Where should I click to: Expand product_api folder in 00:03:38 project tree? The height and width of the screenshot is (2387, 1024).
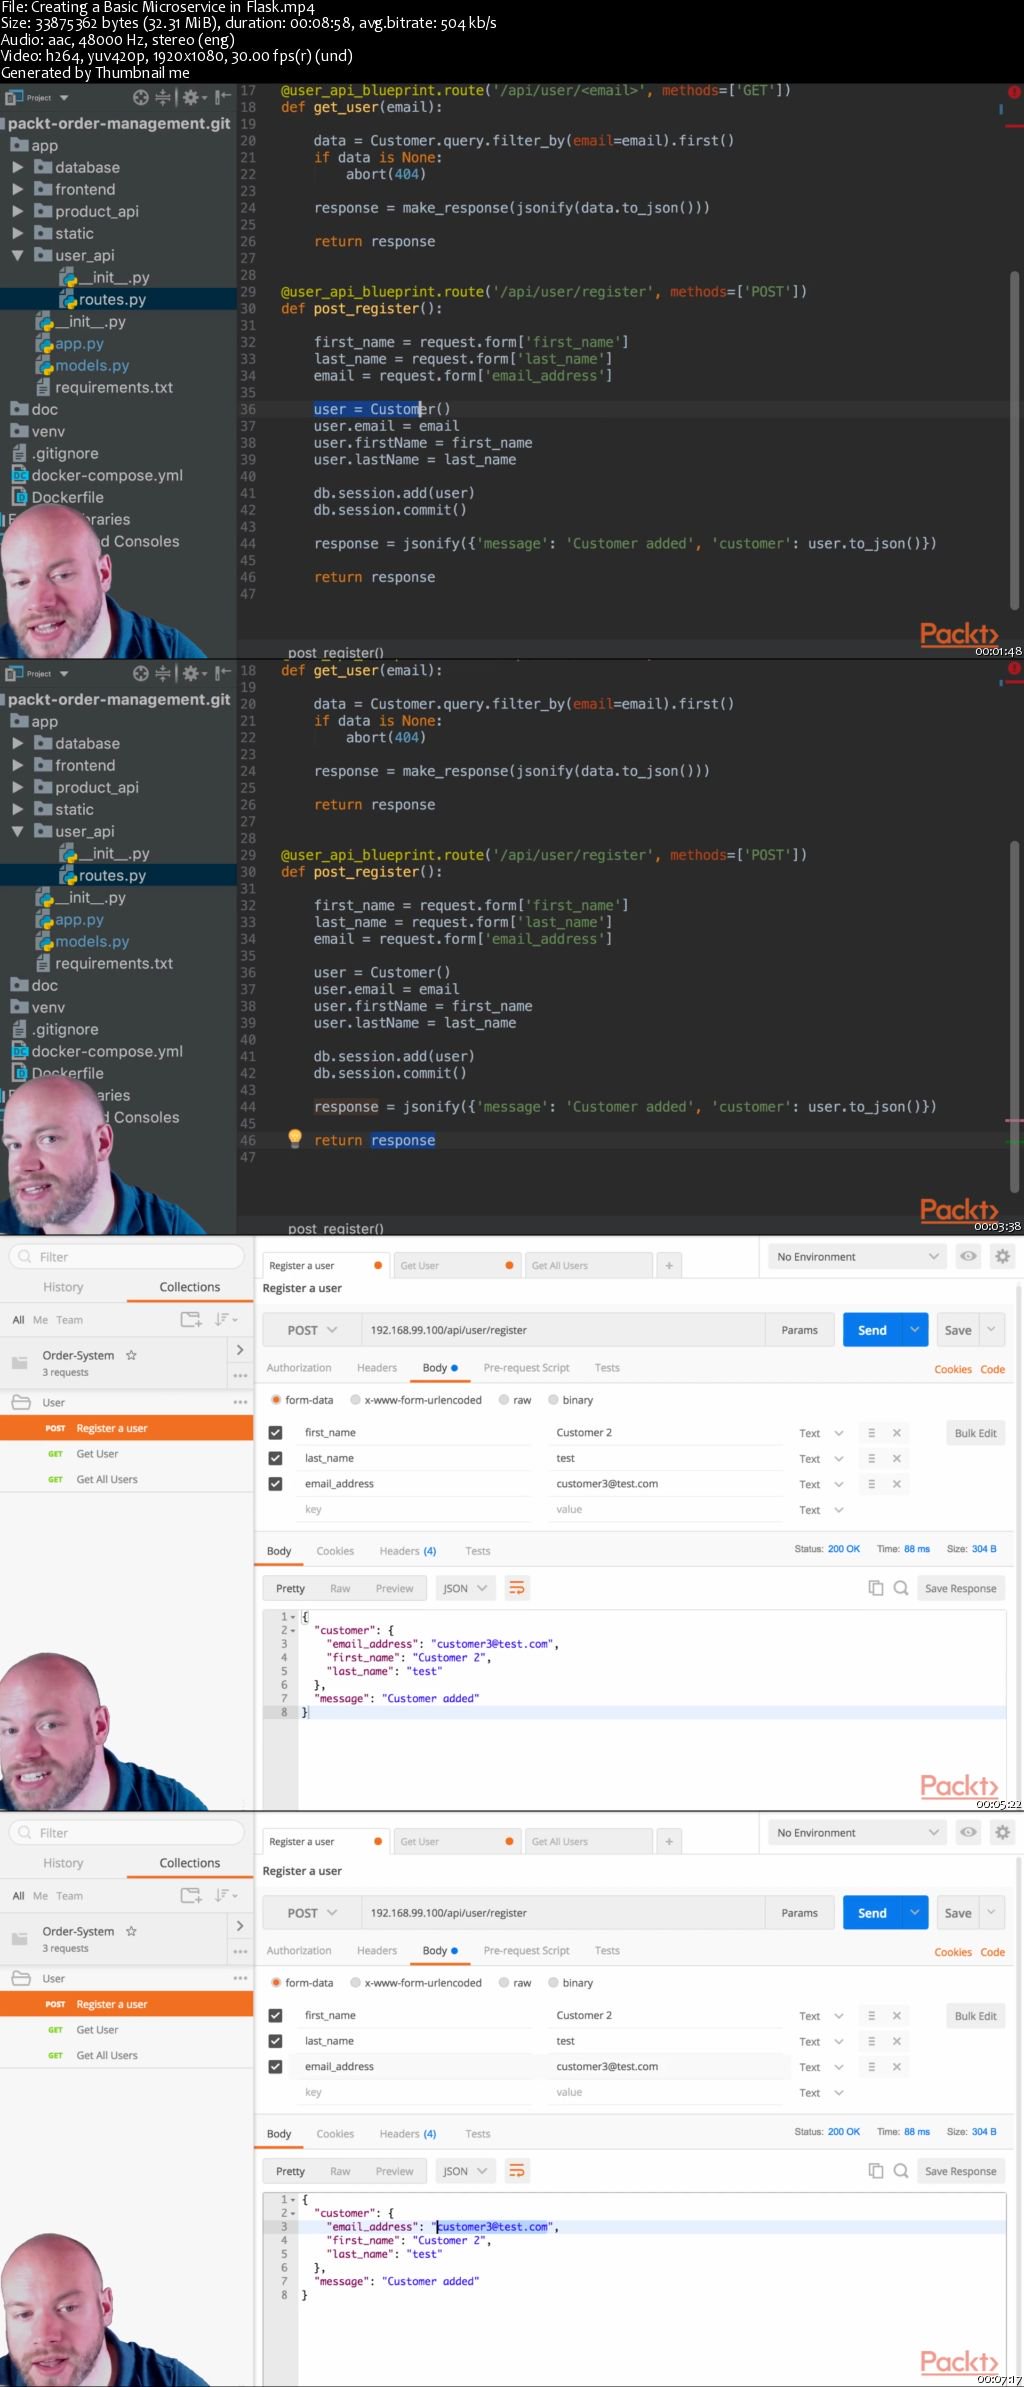[x=17, y=787]
